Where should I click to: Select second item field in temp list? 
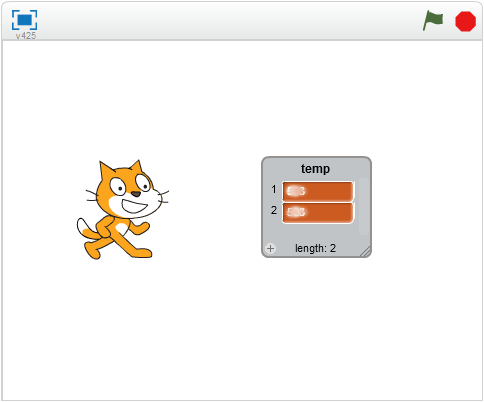[x=318, y=212]
